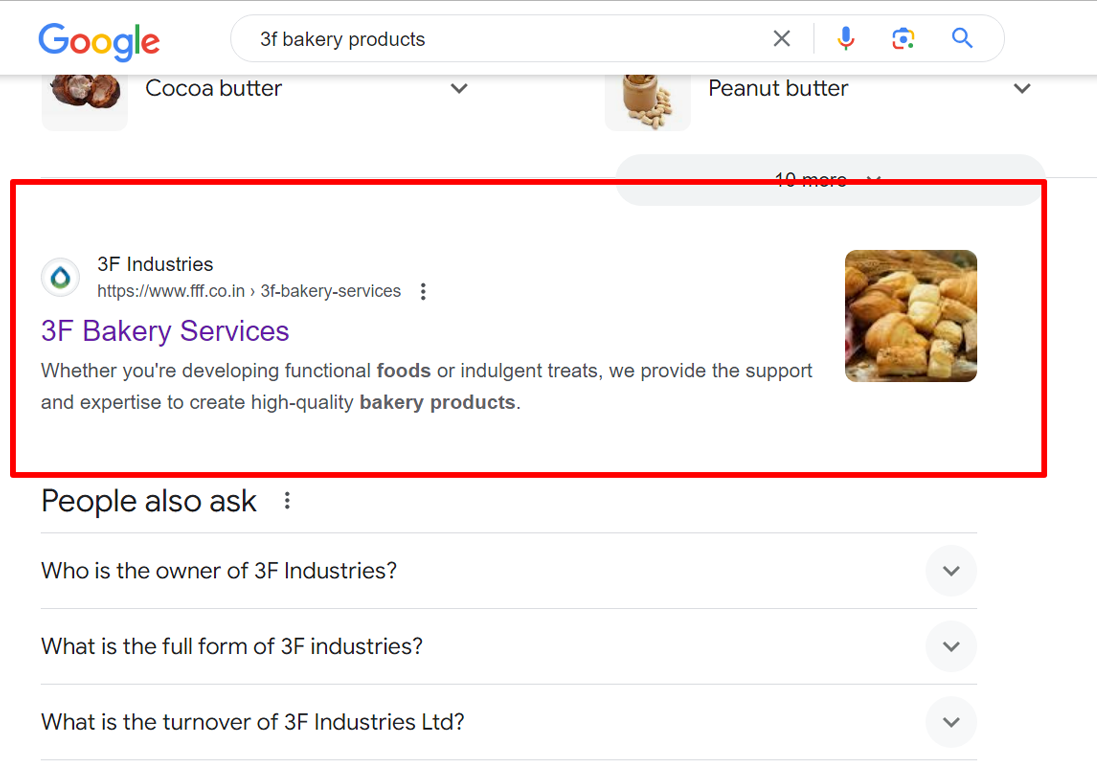The image size is (1097, 768).
Task: Expand "What is the full form" question
Action: click(x=509, y=646)
